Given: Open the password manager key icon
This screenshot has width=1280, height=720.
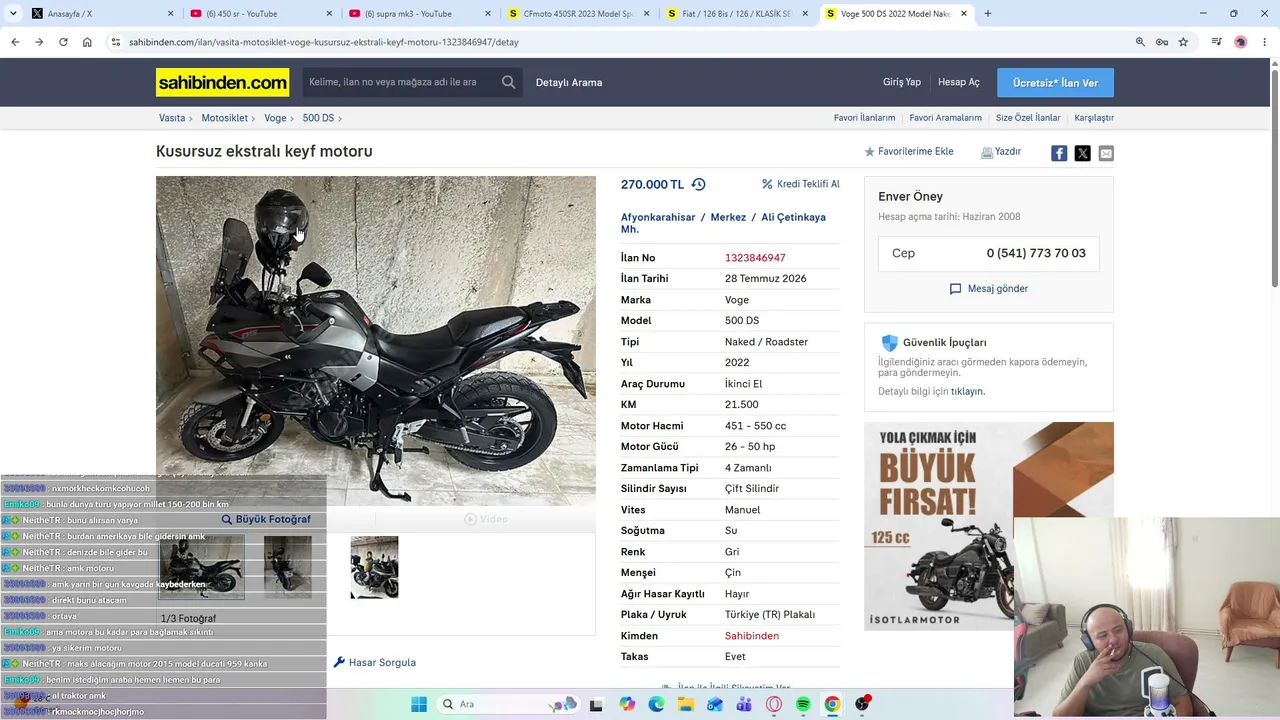Looking at the screenshot, I should (1161, 42).
